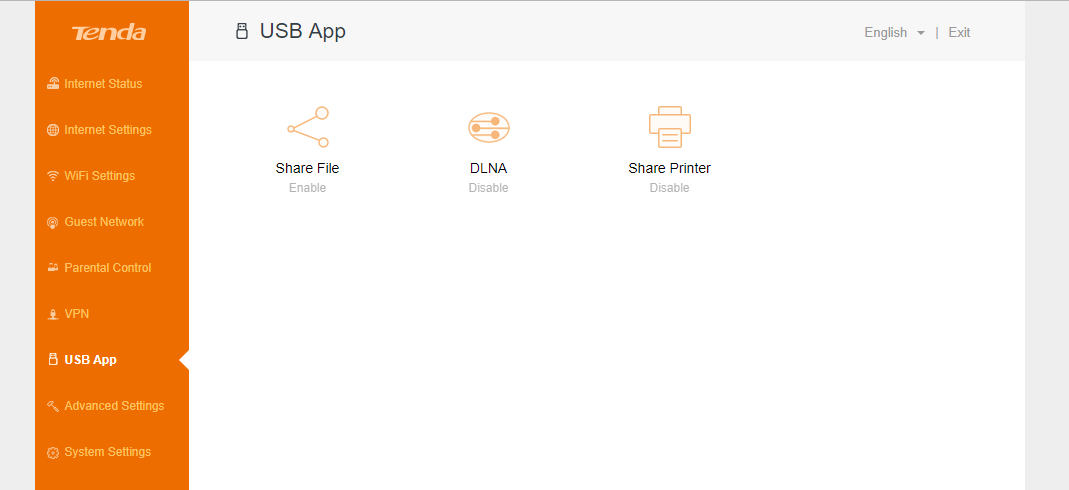Click the Internet Status sidebar icon

click(x=53, y=84)
